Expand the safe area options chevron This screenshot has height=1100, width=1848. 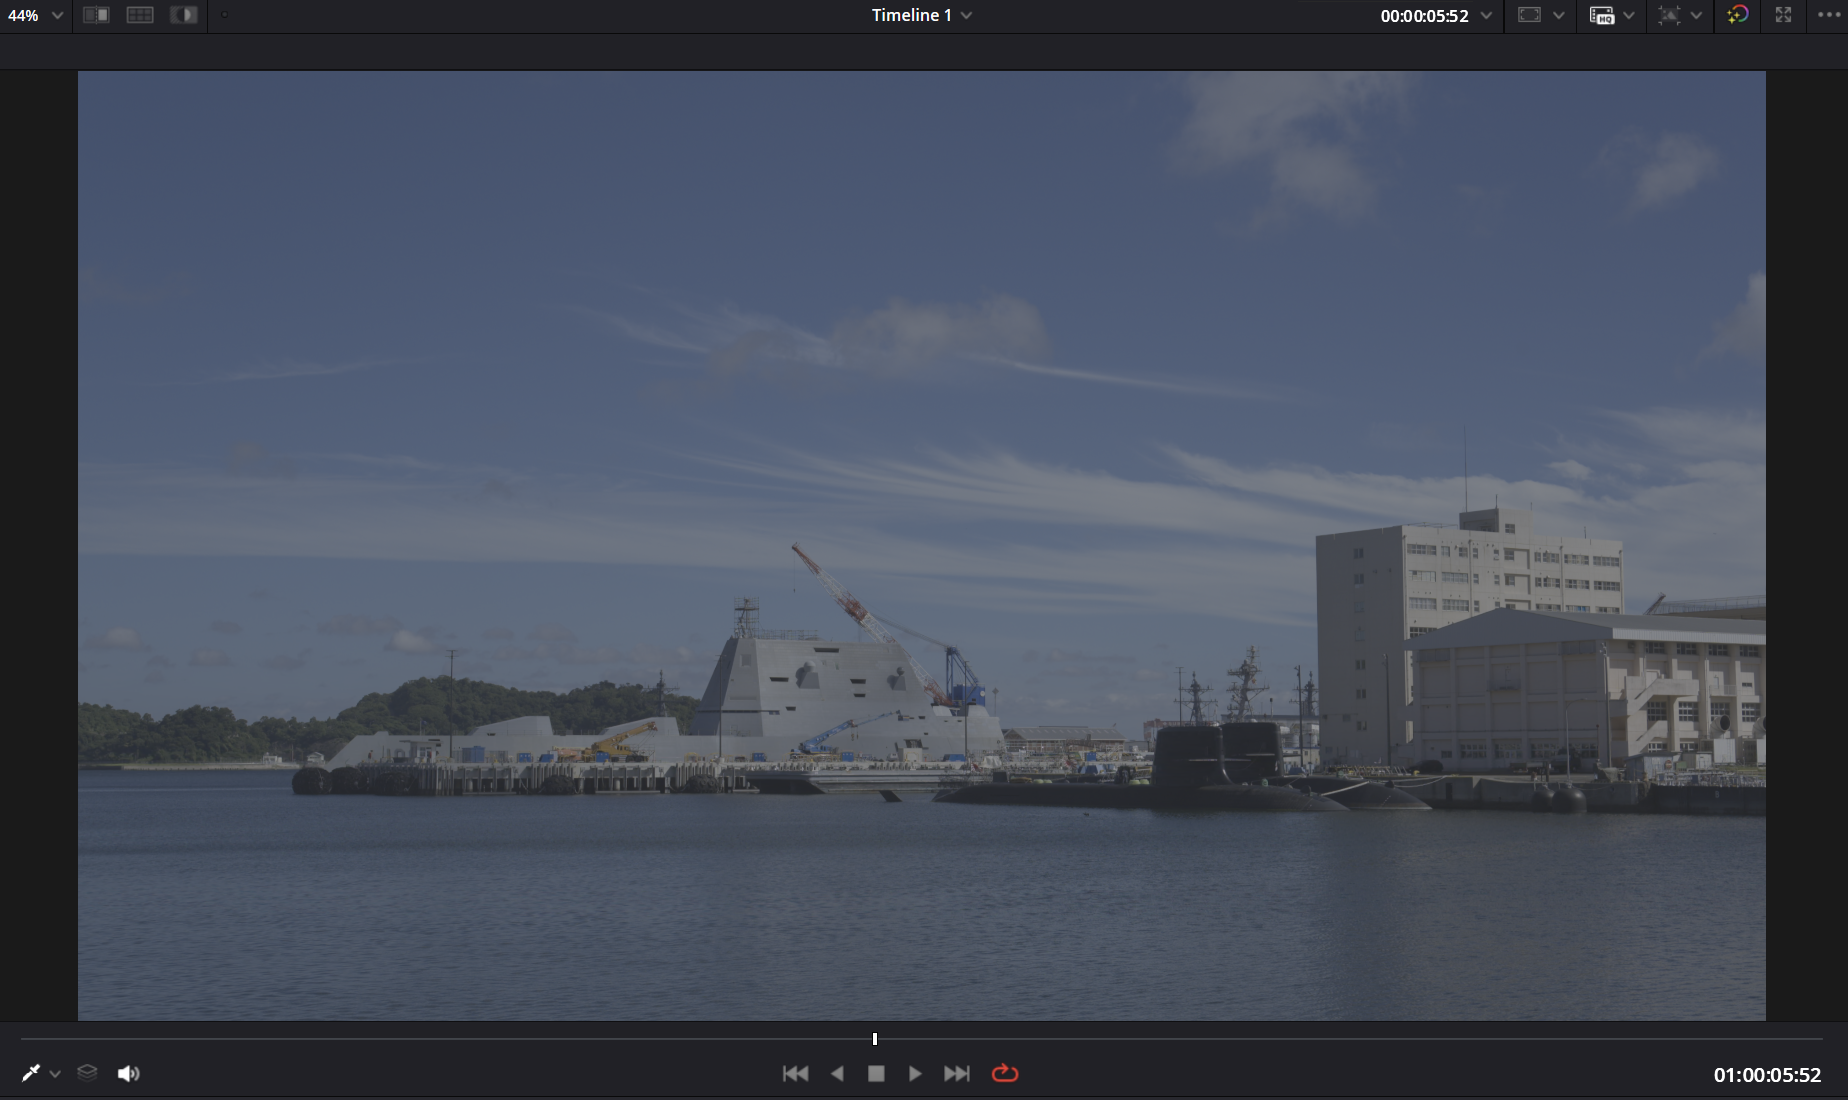click(x=1558, y=15)
